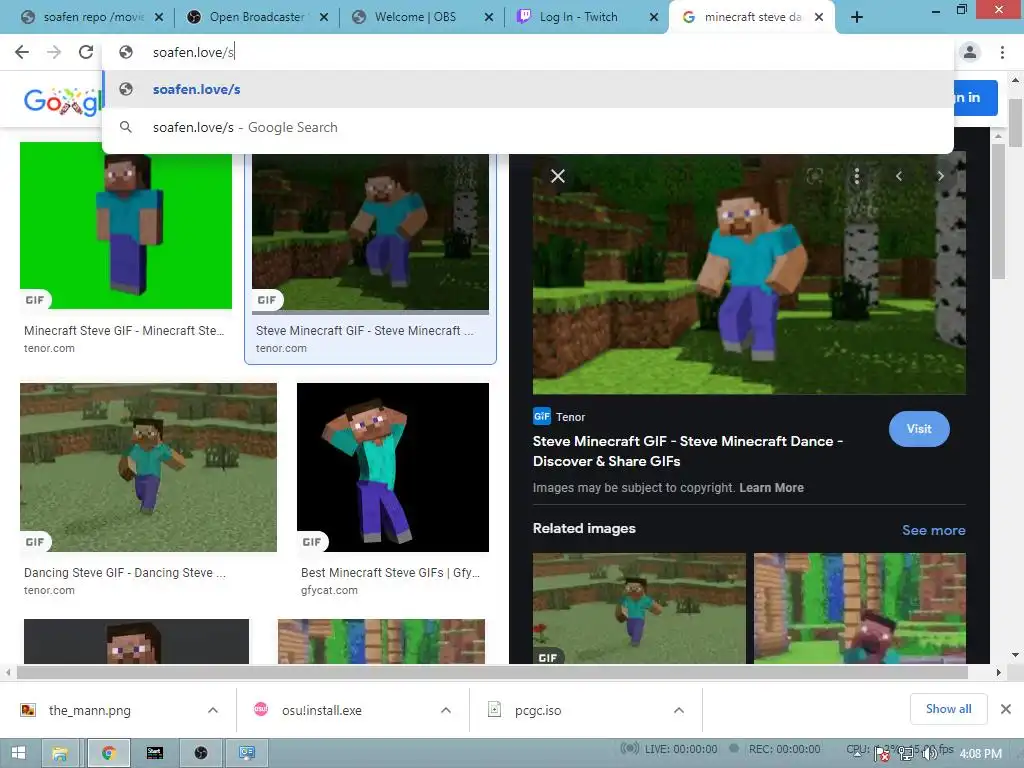Go back to the previous page
Image resolution: width=1024 pixels, height=768 pixels.
[22, 52]
